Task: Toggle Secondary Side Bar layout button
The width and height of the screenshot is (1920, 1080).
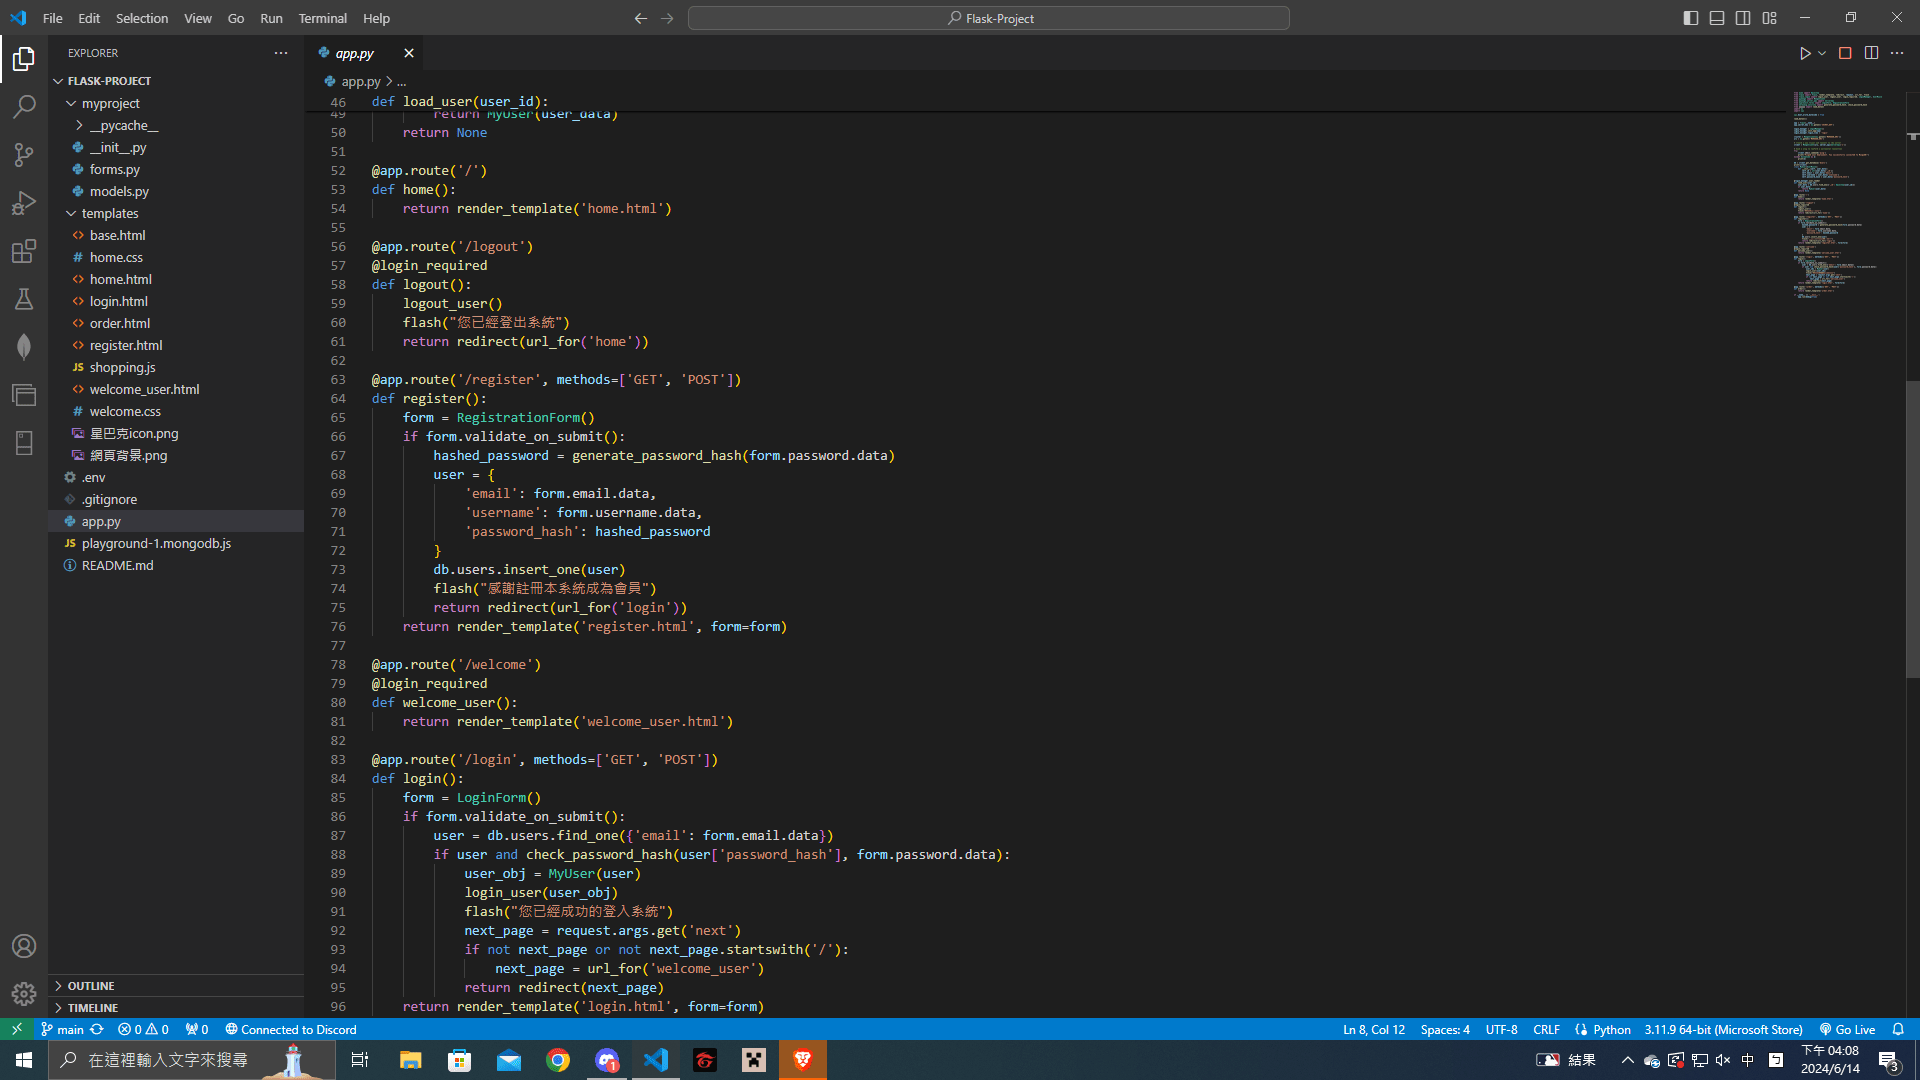Action: 1743,18
